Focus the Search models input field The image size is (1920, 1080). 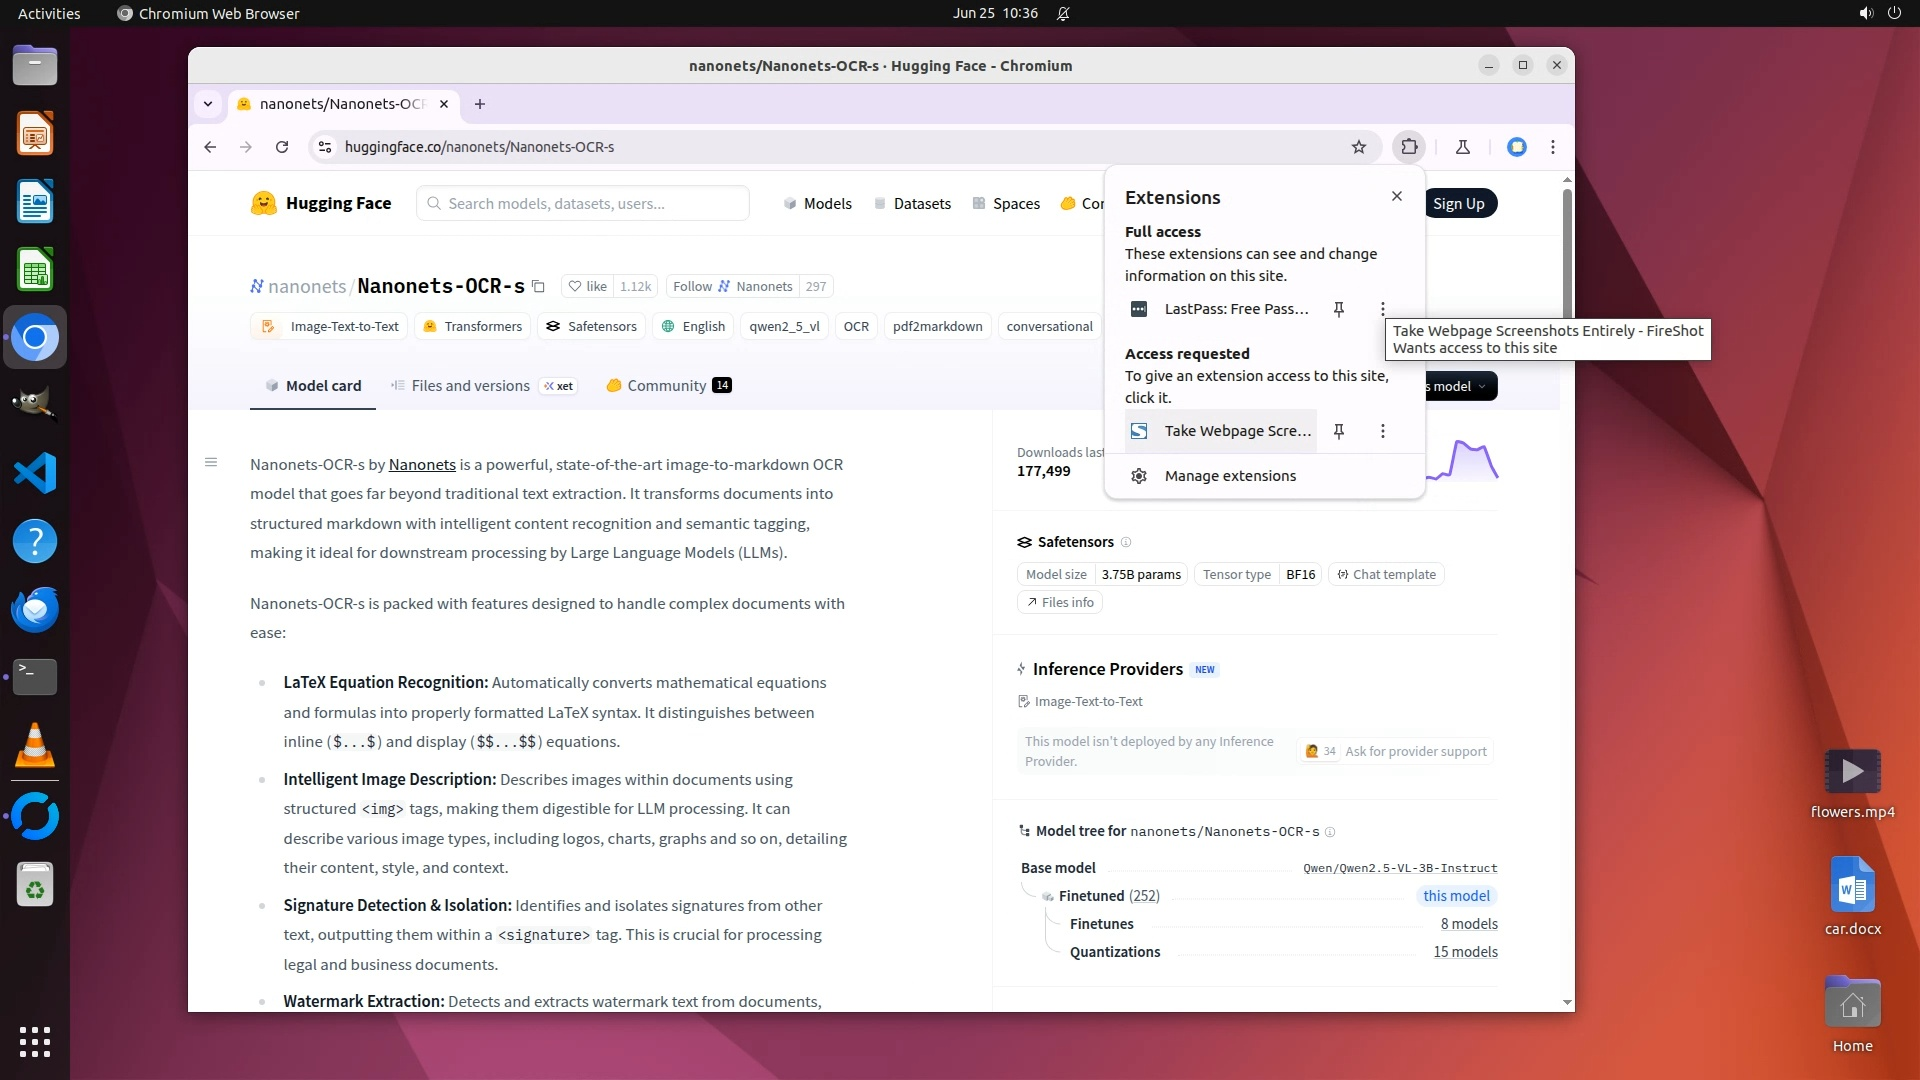583,204
